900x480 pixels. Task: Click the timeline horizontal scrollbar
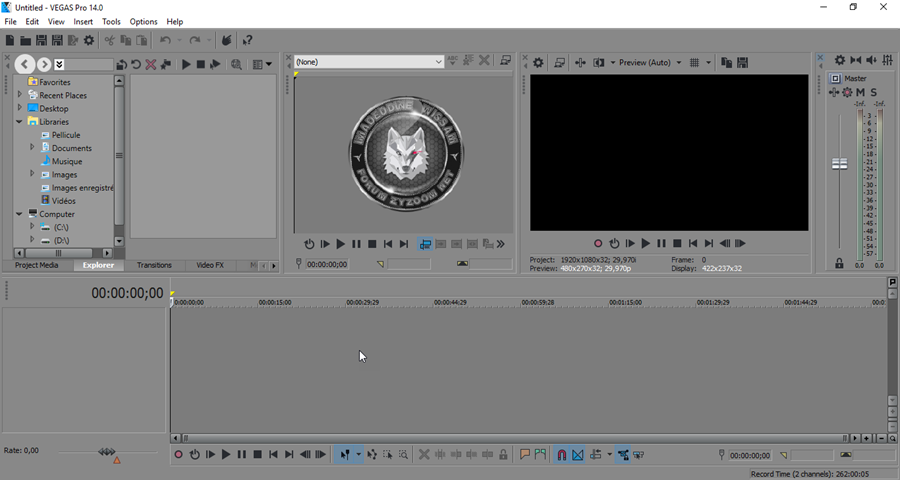[x=515, y=438]
